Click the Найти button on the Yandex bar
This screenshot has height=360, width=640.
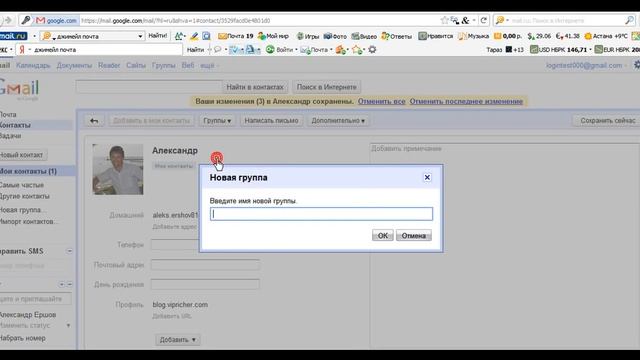click(195, 50)
